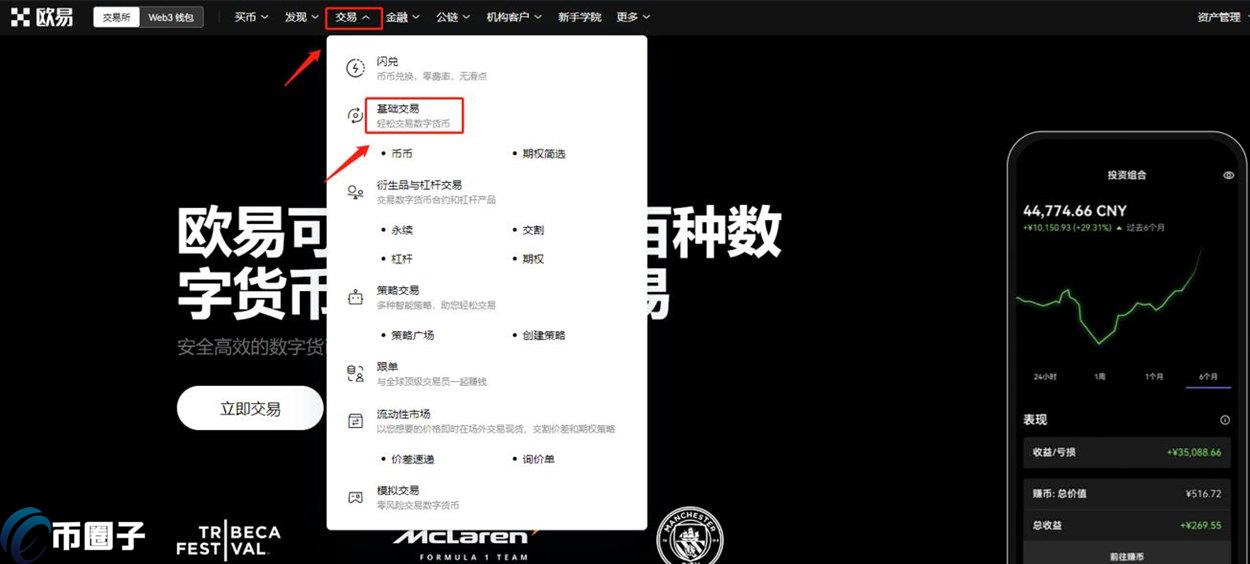Select the 6个月 chart range tab
Viewport: 1250px width, 564px height.
coord(1209,377)
